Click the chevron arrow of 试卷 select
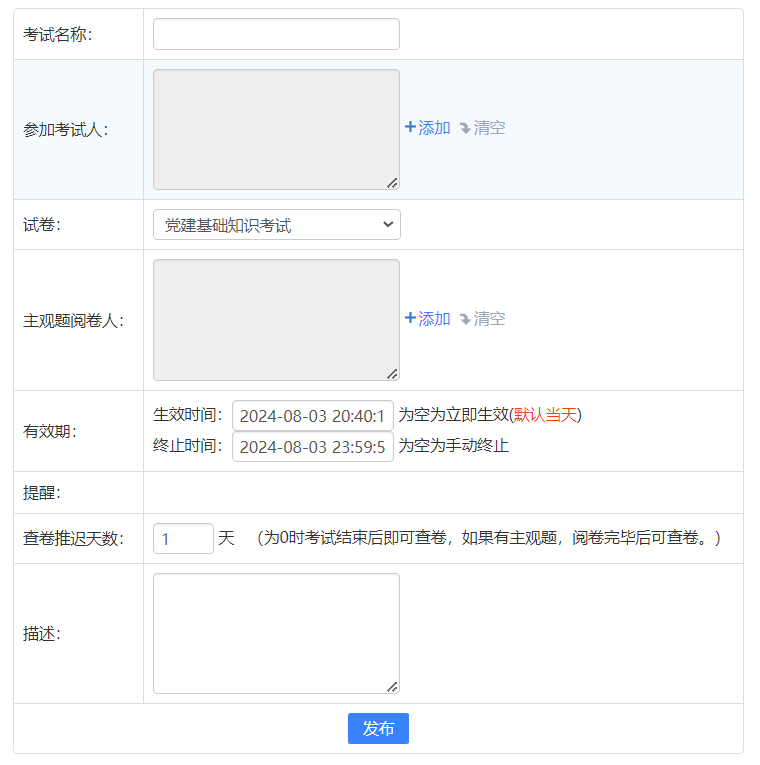The height and width of the screenshot is (765, 760). (388, 225)
